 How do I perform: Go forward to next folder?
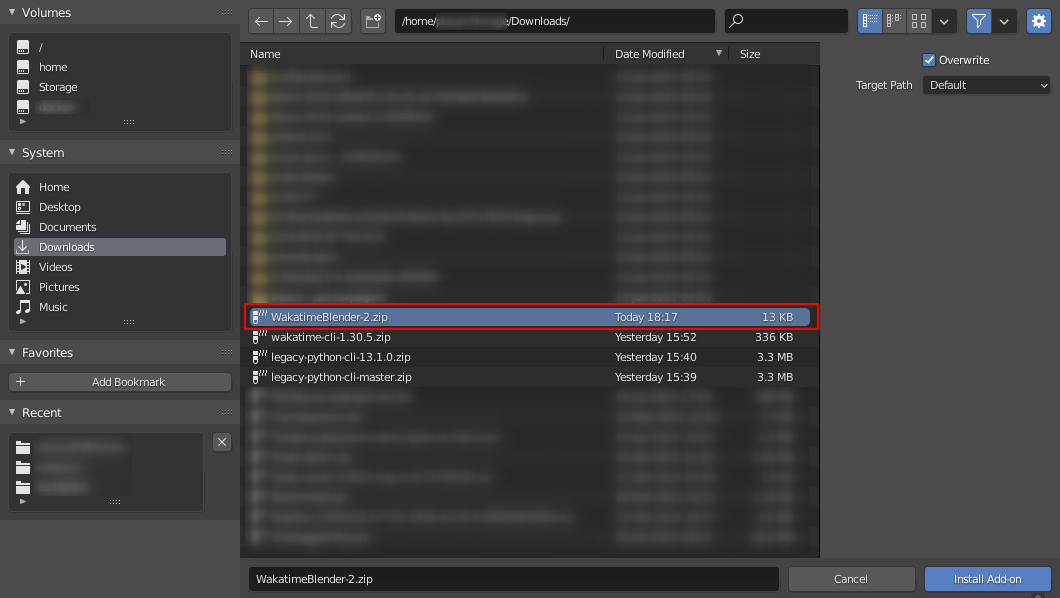(x=286, y=21)
